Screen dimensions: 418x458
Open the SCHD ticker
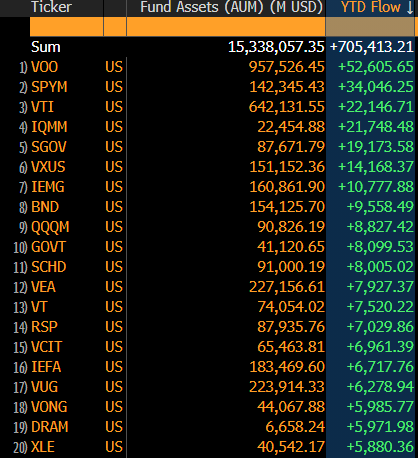[49, 267]
